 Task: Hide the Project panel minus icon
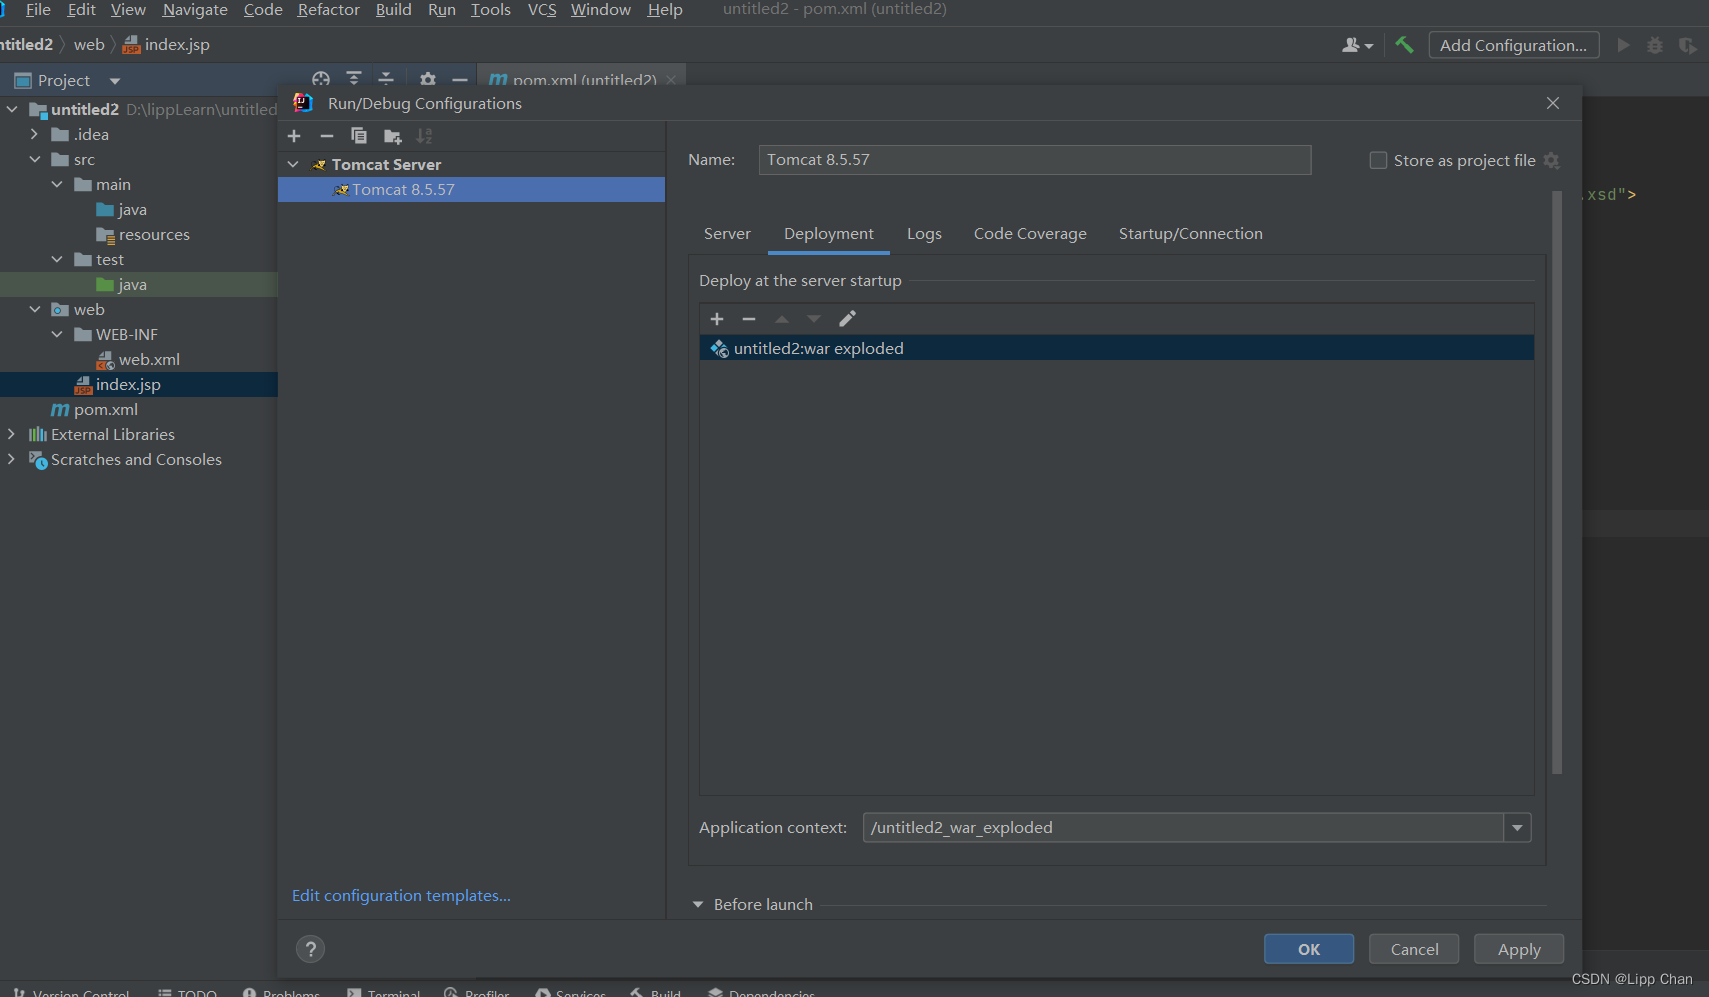pos(460,79)
